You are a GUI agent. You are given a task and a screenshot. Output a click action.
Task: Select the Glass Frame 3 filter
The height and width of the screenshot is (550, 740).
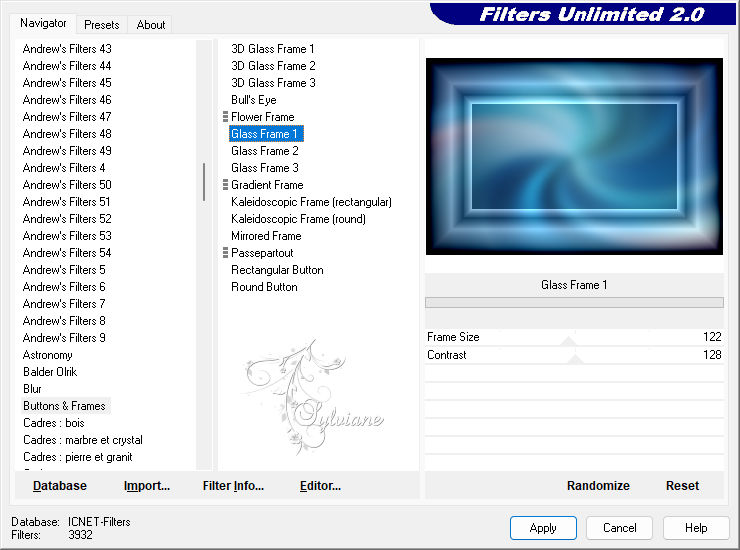pyautogui.click(x=264, y=168)
